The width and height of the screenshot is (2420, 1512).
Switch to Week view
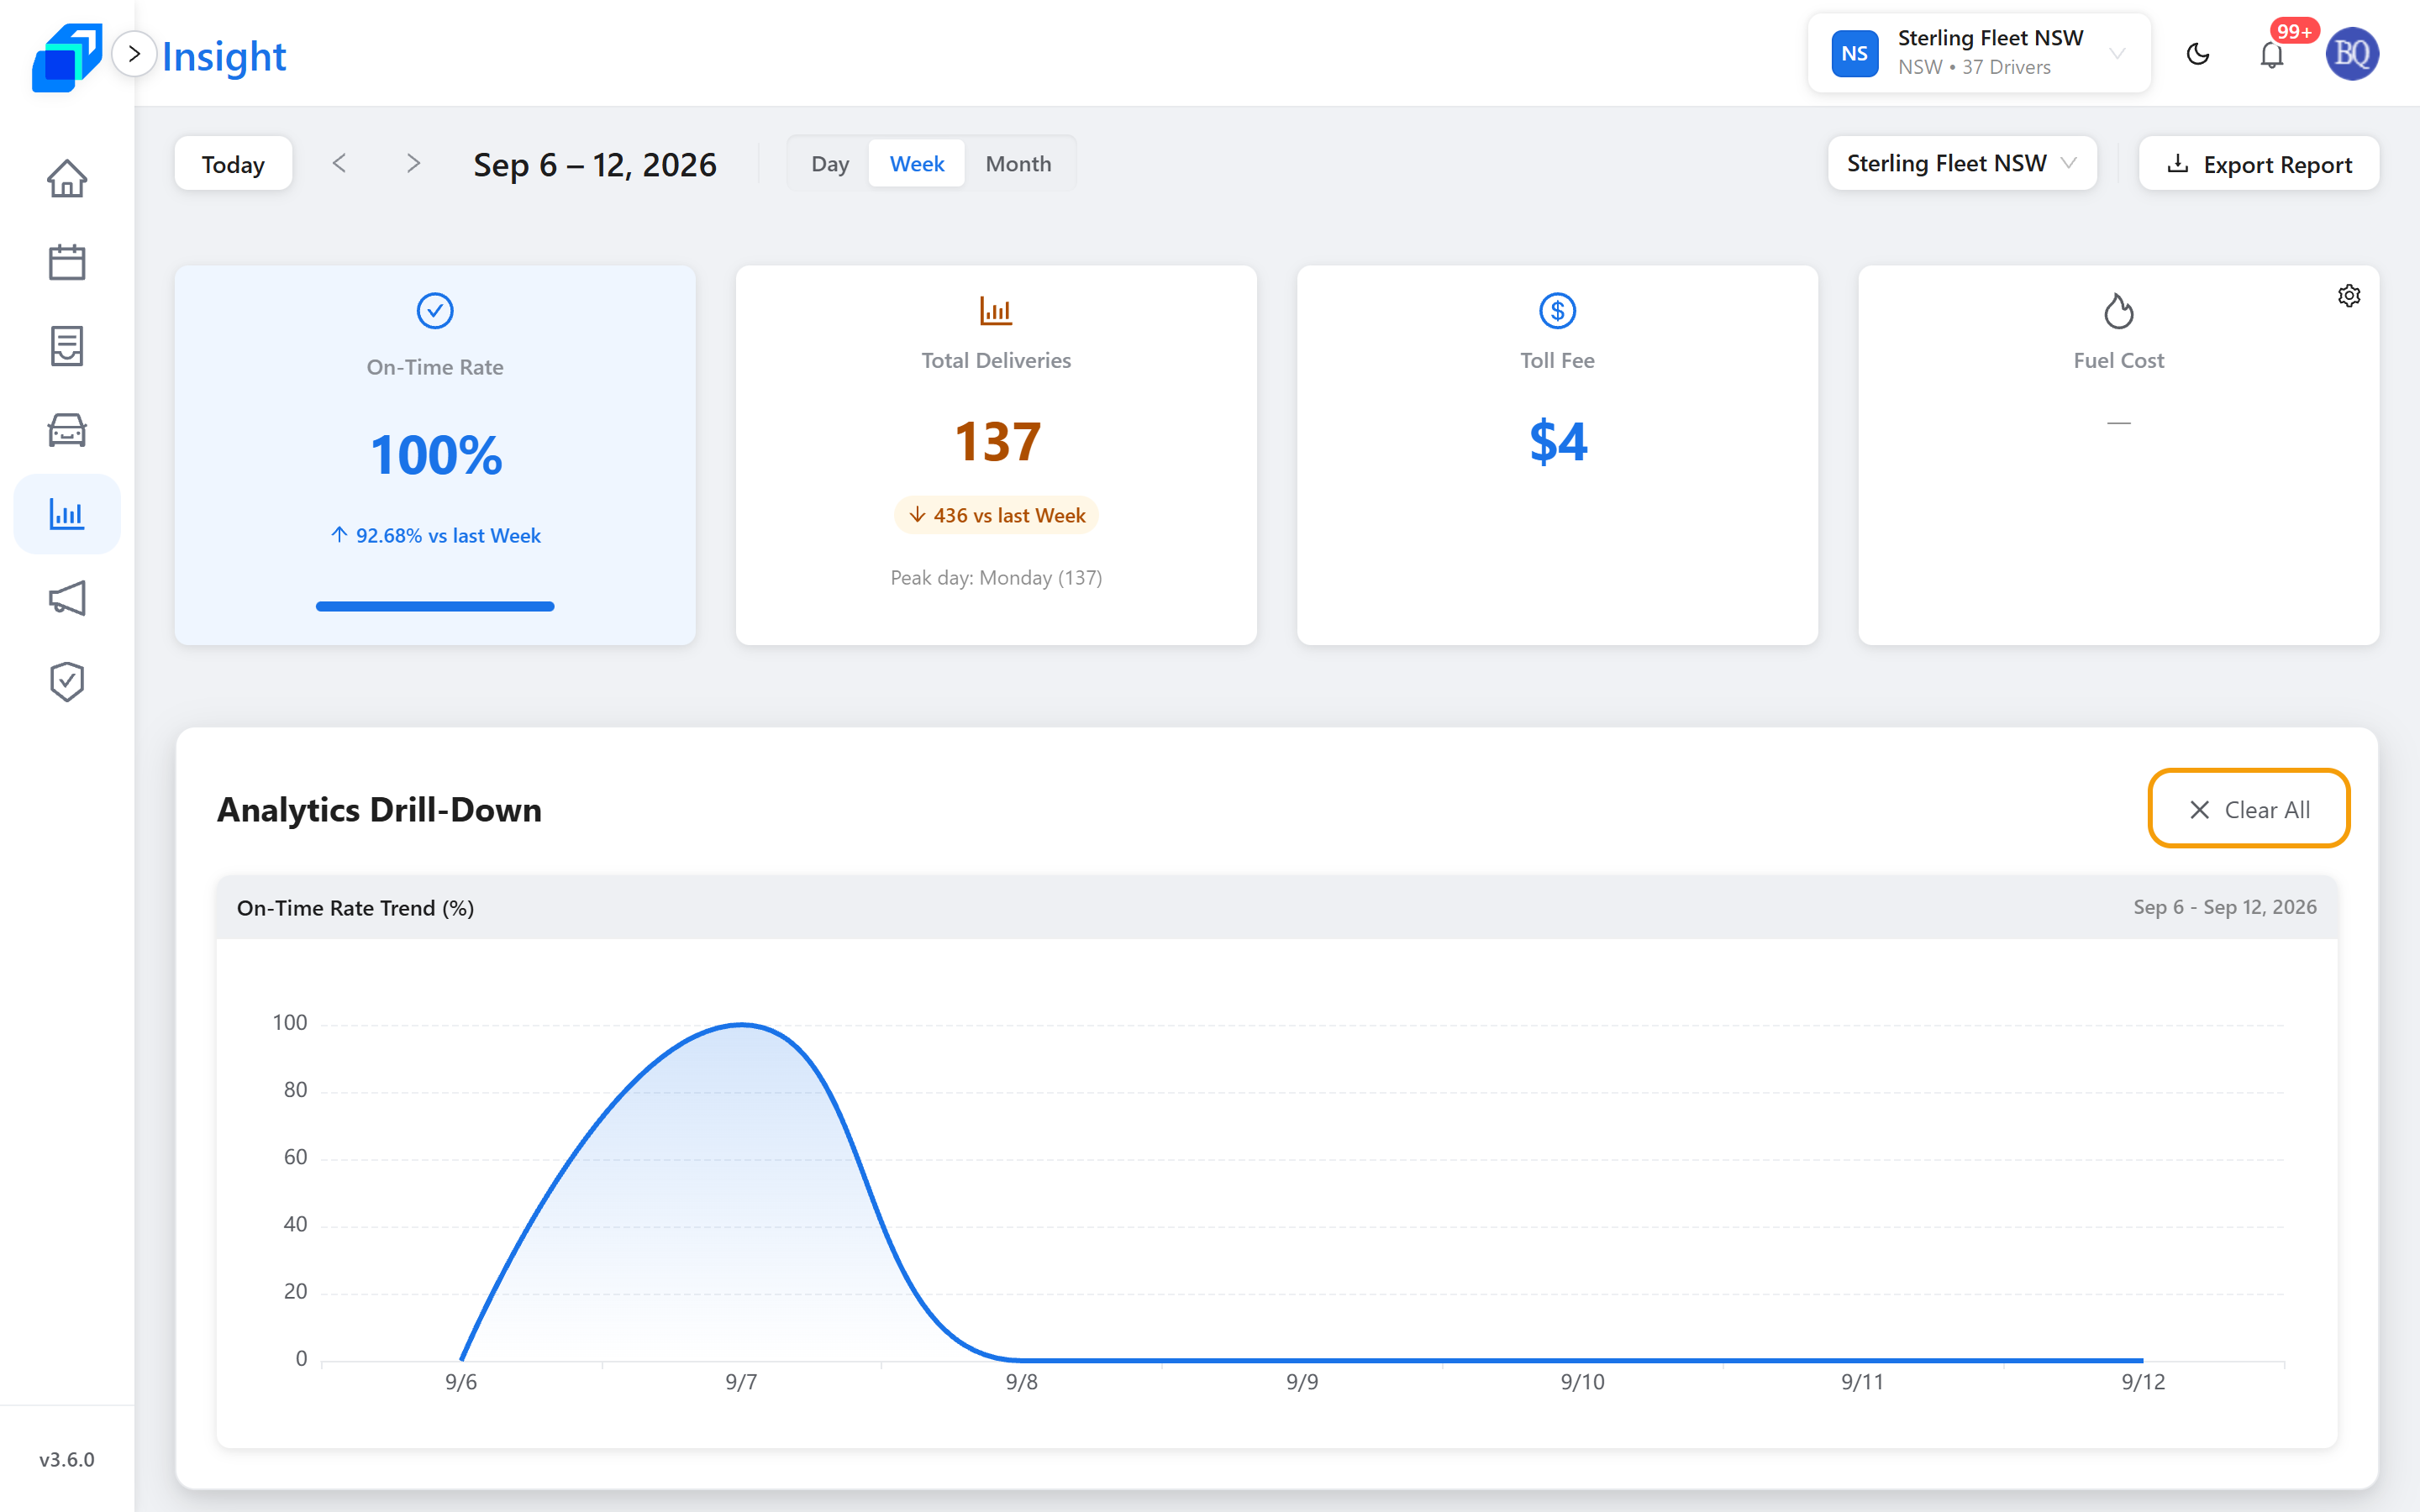click(916, 163)
